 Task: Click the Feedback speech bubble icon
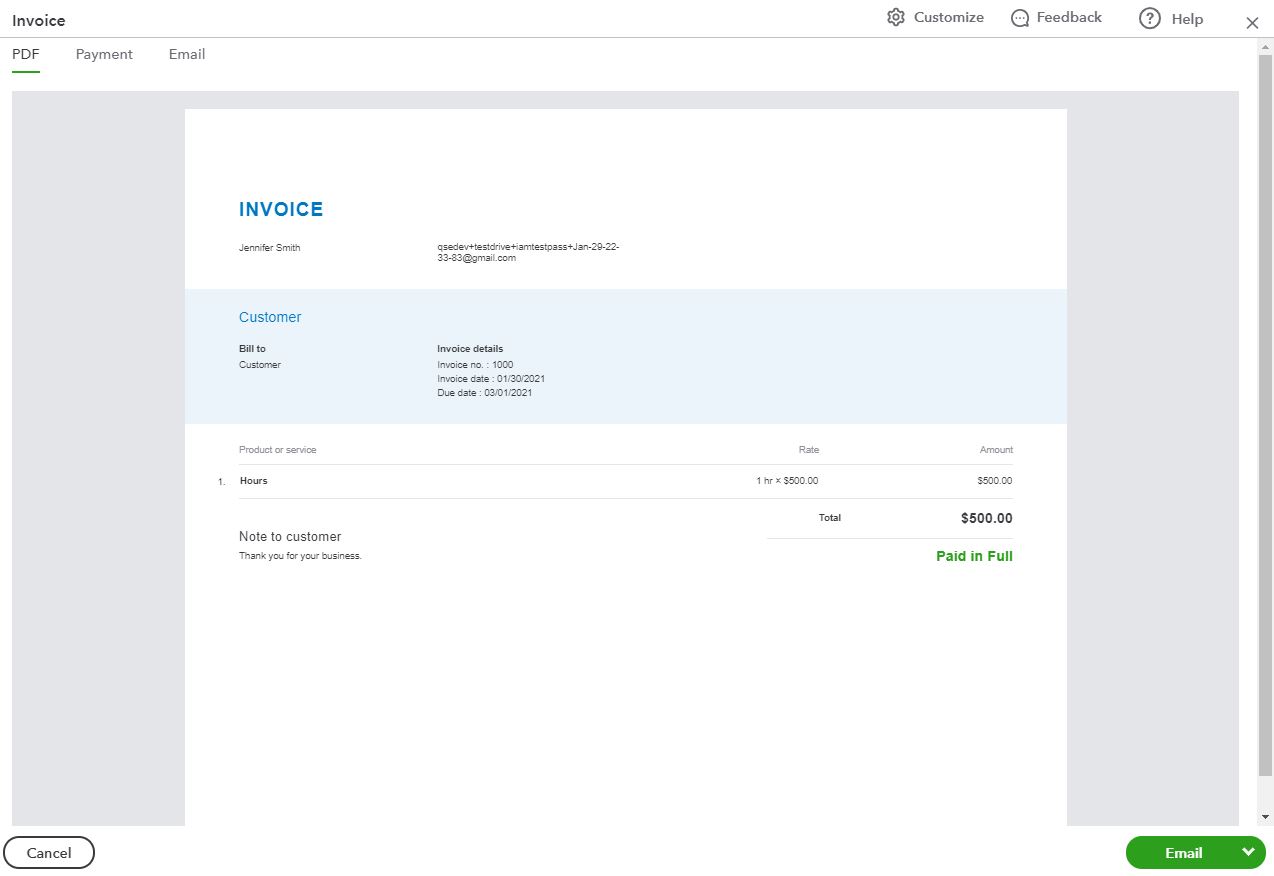point(1020,18)
